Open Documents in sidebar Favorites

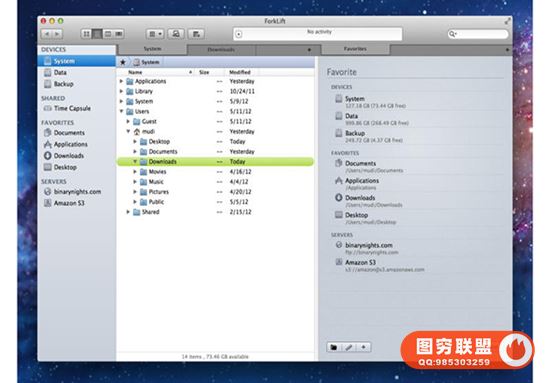tap(77, 133)
